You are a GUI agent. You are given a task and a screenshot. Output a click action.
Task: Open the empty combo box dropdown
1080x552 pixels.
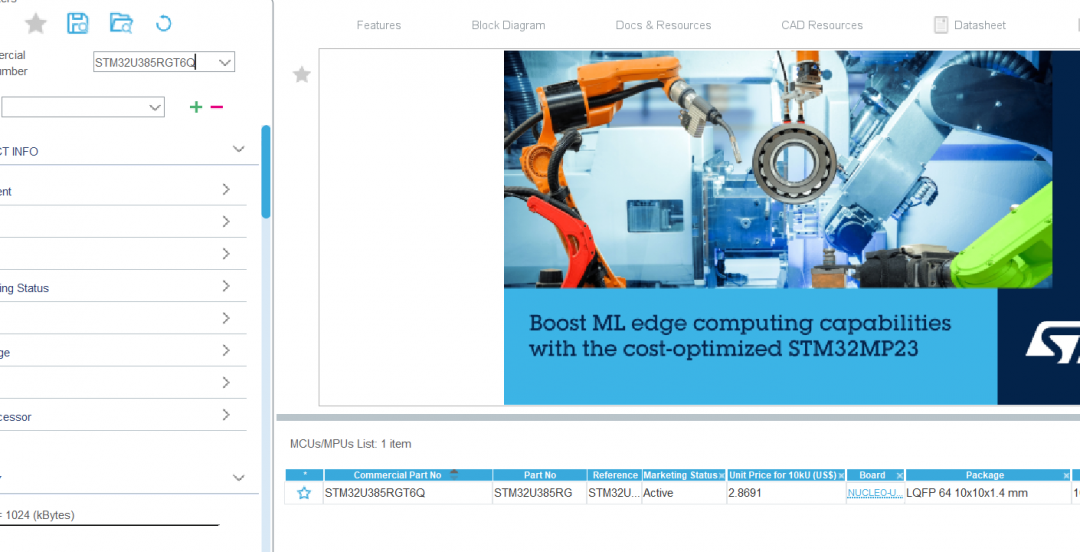coord(156,107)
